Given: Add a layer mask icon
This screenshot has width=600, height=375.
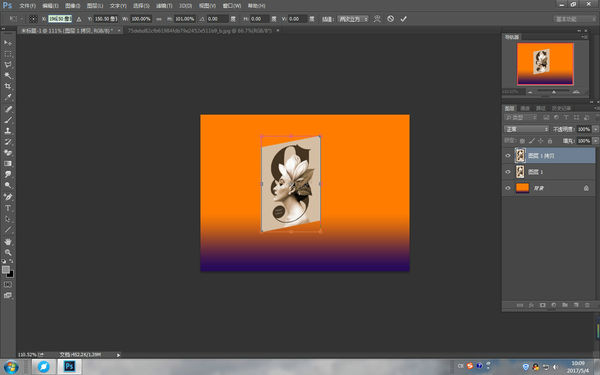Looking at the screenshot, I should click(x=543, y=305).
